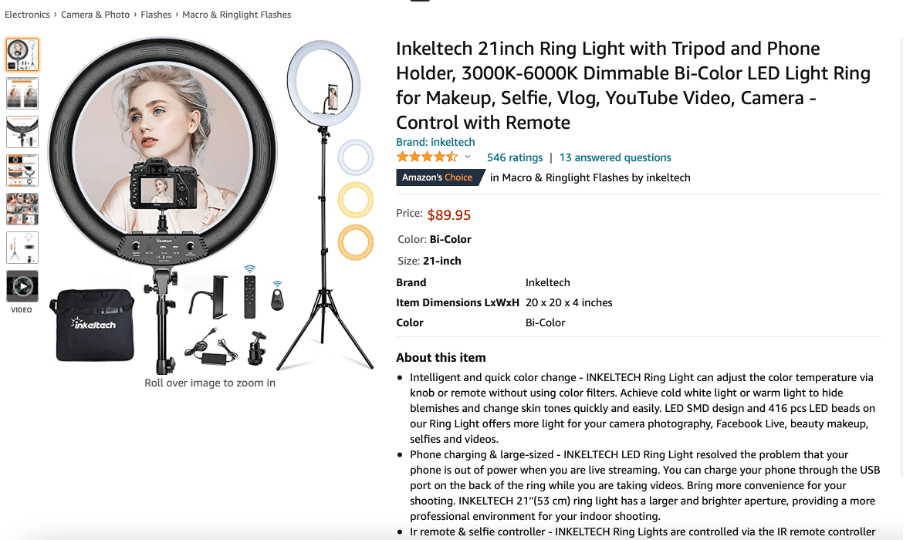The height and width of the screenshot is (540, 904).
Task: Click the Amazon's Choice badge
Action: click(x=439, y=178)
